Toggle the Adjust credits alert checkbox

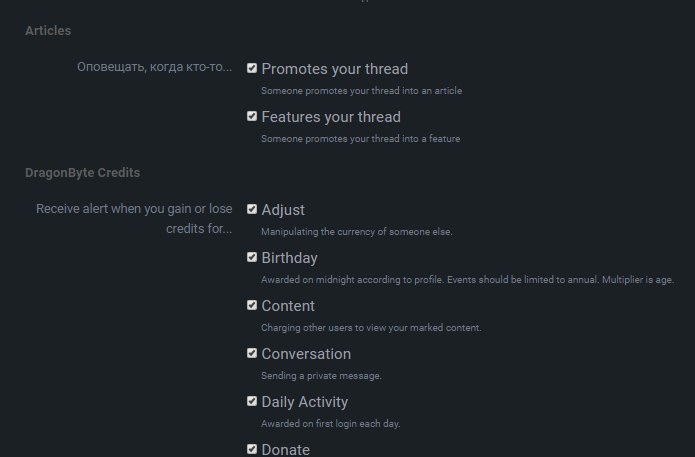pyautogui.click(x=252, y=209)
